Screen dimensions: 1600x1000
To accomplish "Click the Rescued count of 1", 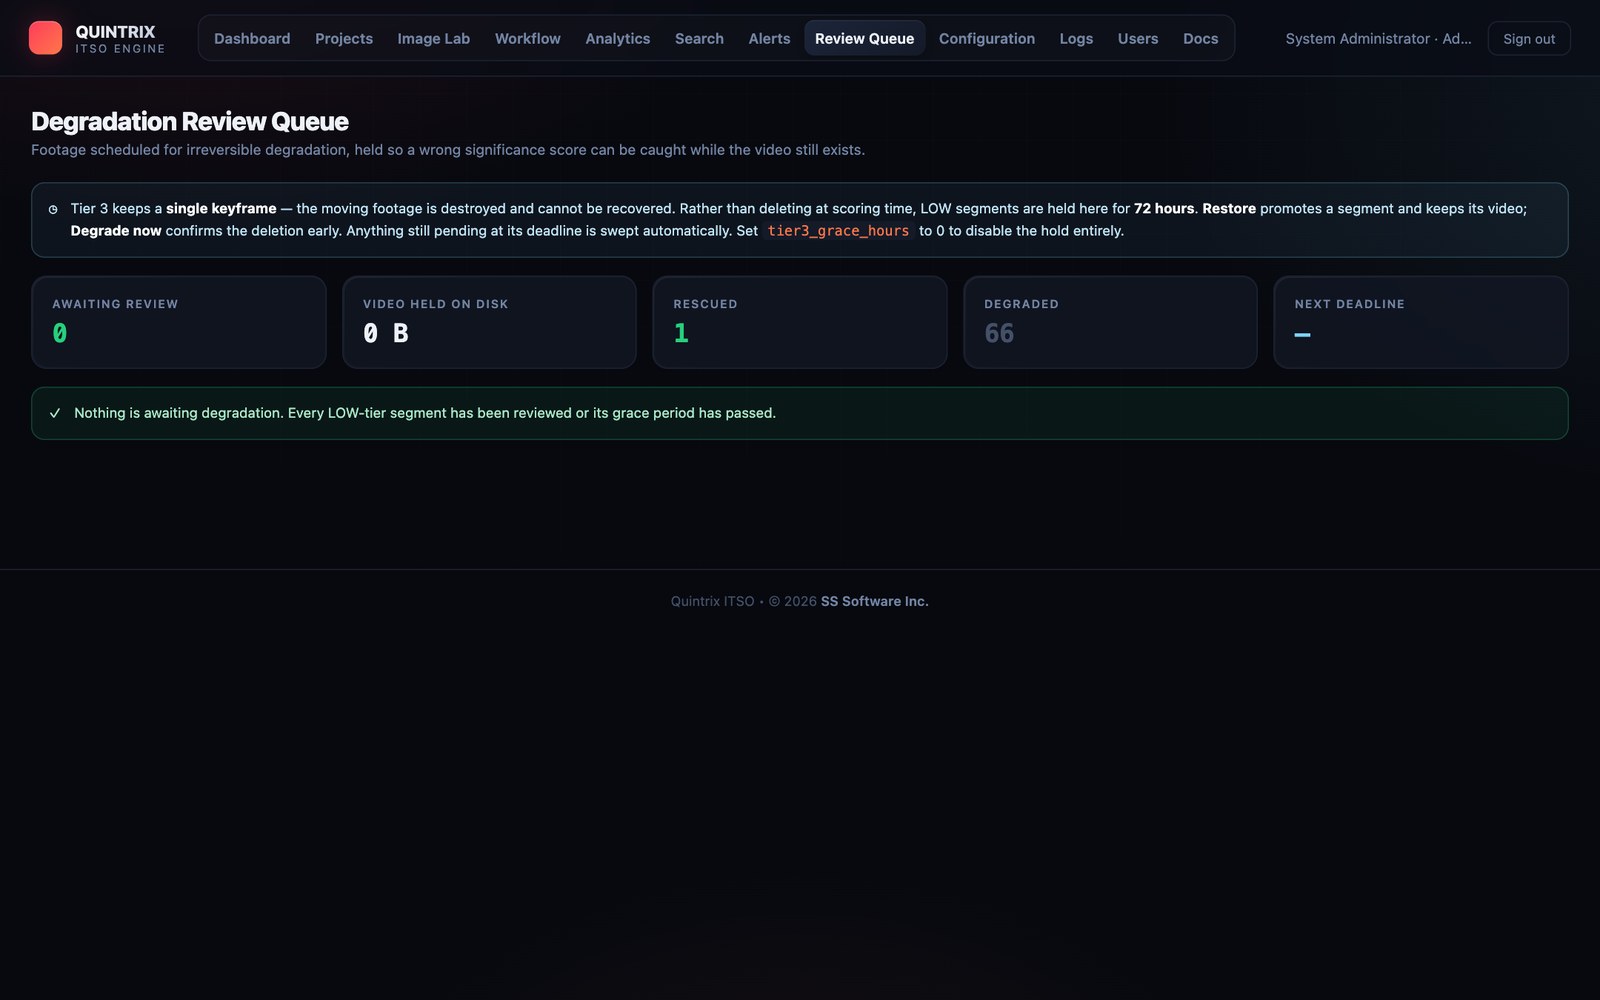I will tap(681, 333).
